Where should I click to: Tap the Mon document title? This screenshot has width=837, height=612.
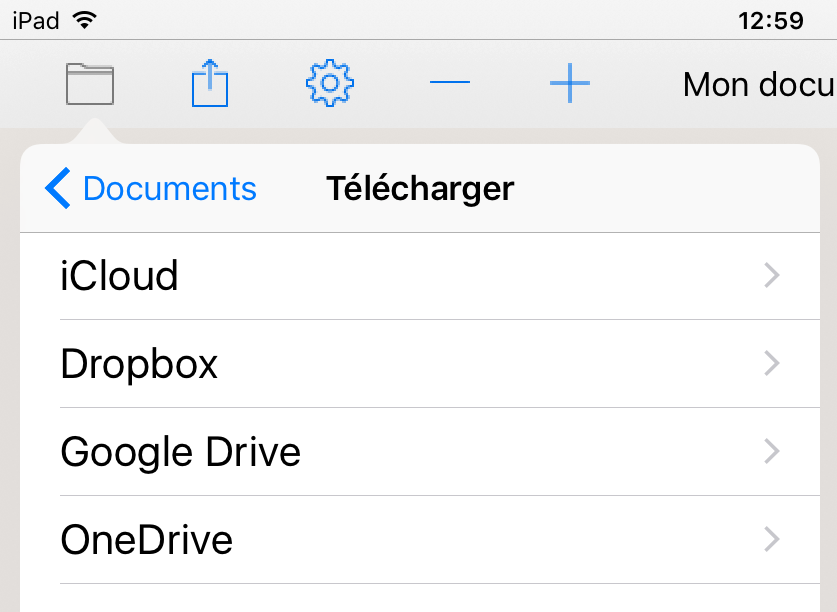pyautogui.click(x=760, y=85)
